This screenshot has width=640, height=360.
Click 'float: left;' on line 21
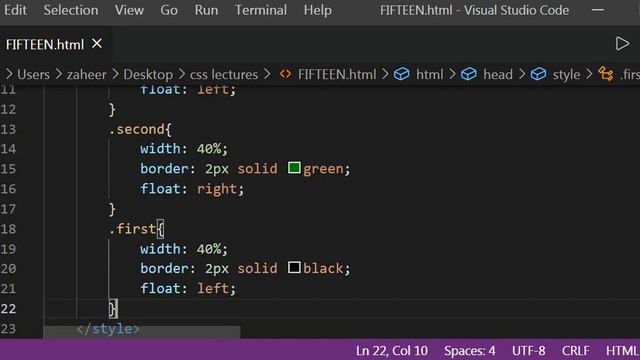click(x=188, y=289)
